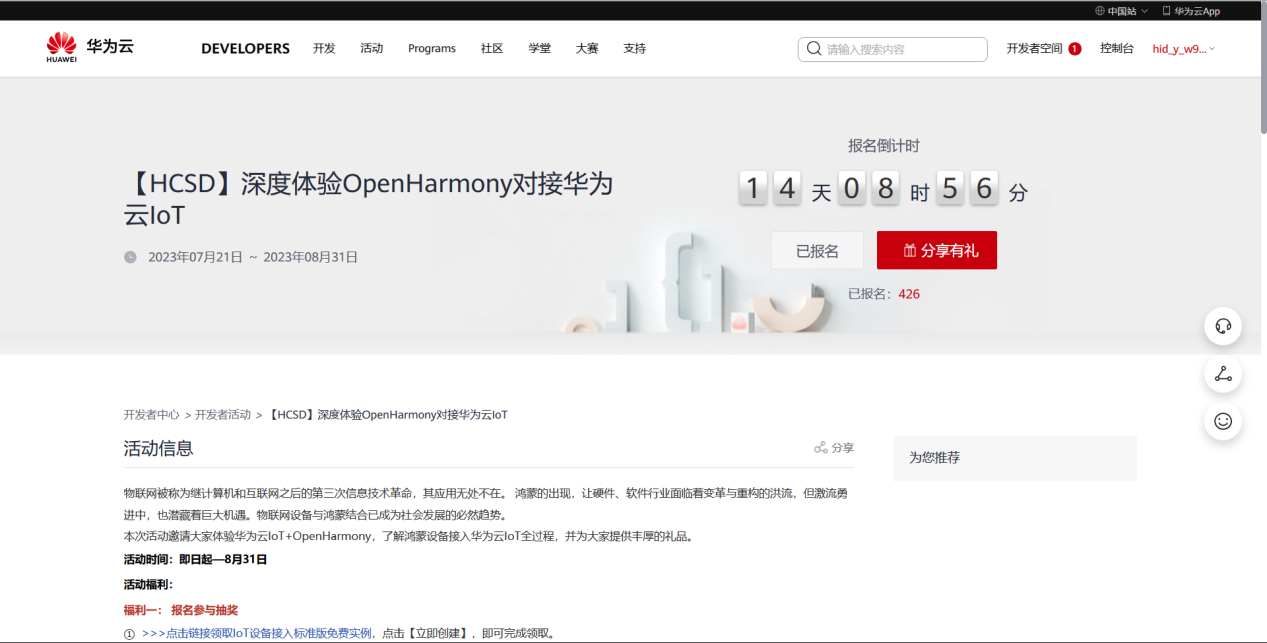Click the event title heading text
This screenshot has height=643, width=1267.
tap(368, 200)
